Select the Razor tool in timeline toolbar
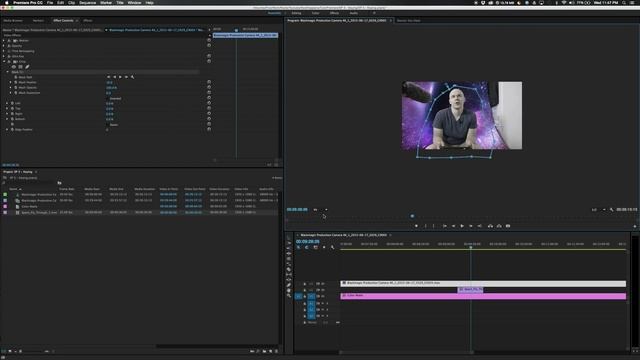 point(289,269)
